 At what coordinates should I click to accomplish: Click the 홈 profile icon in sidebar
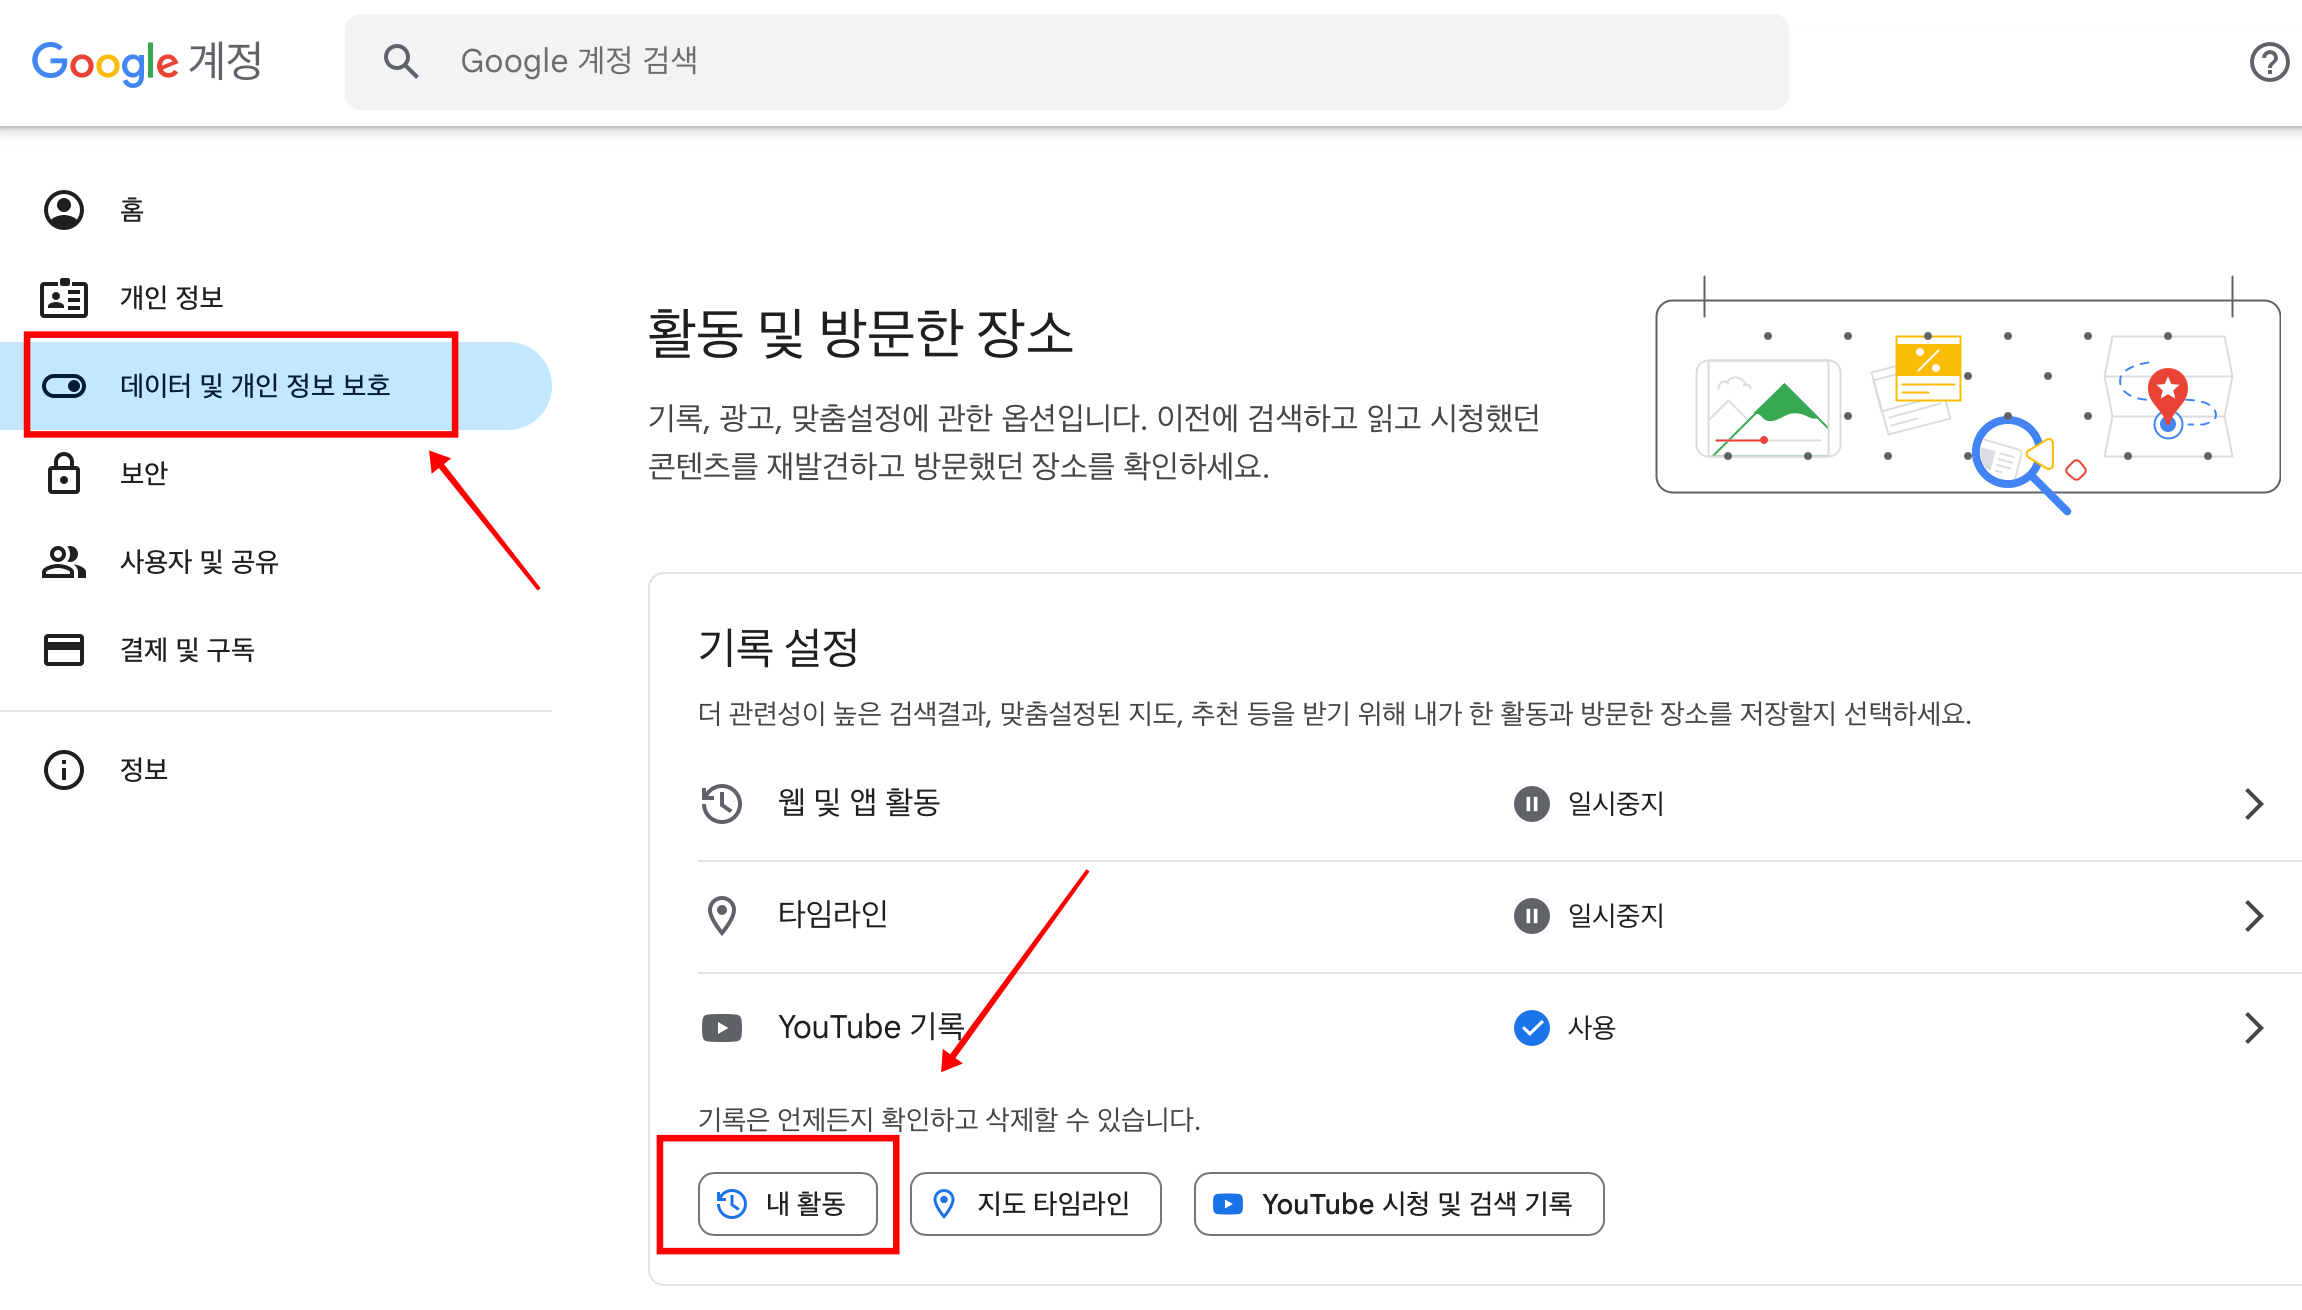[64, 210]
